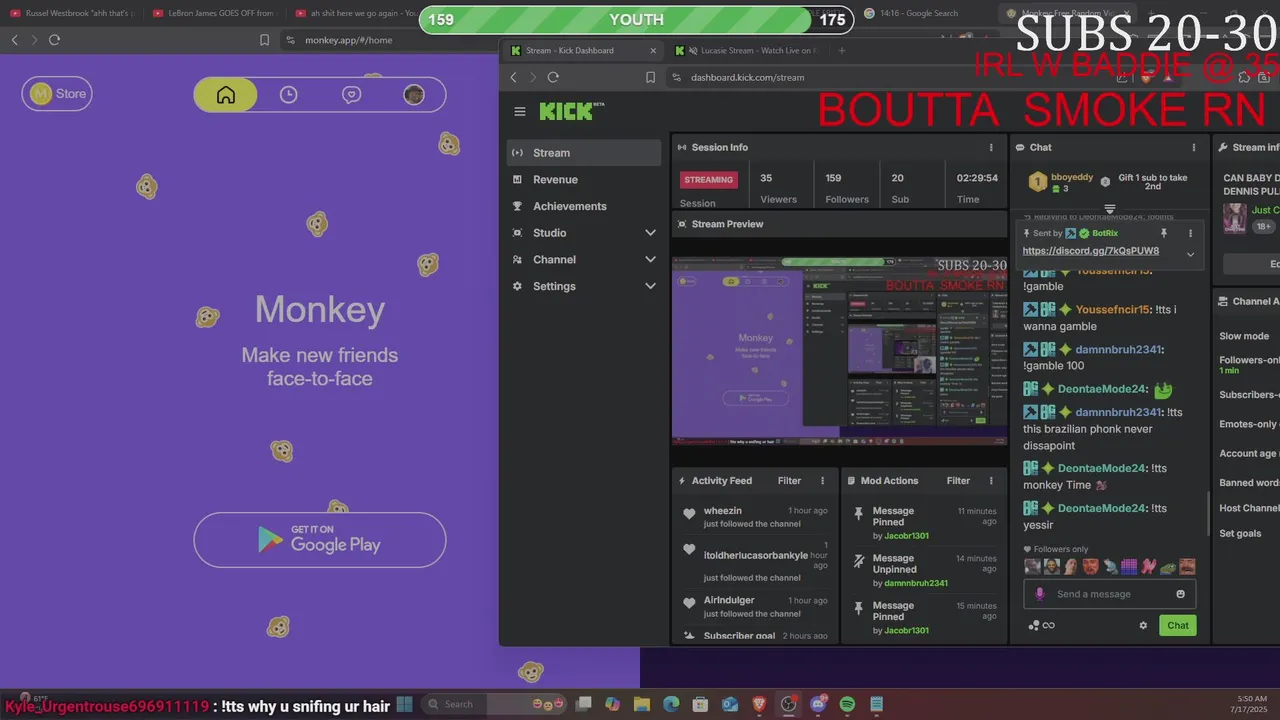The image size is (1280, 720).
Task: Click Slow mode in the Channel panel
Action: pos(1244,336)
